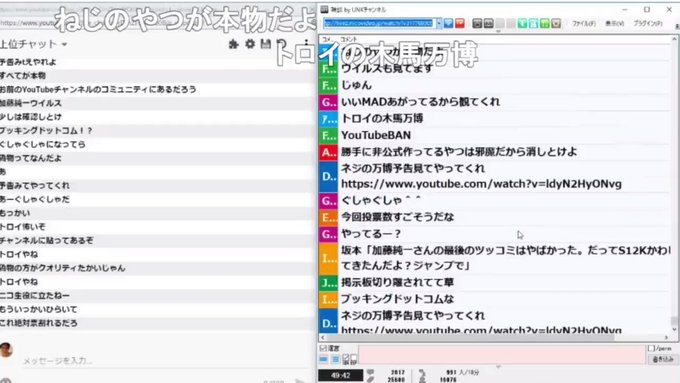Click the A.. user badge in comment list
The width and height of the screenshot is (680, 383).
coord(328,152)
